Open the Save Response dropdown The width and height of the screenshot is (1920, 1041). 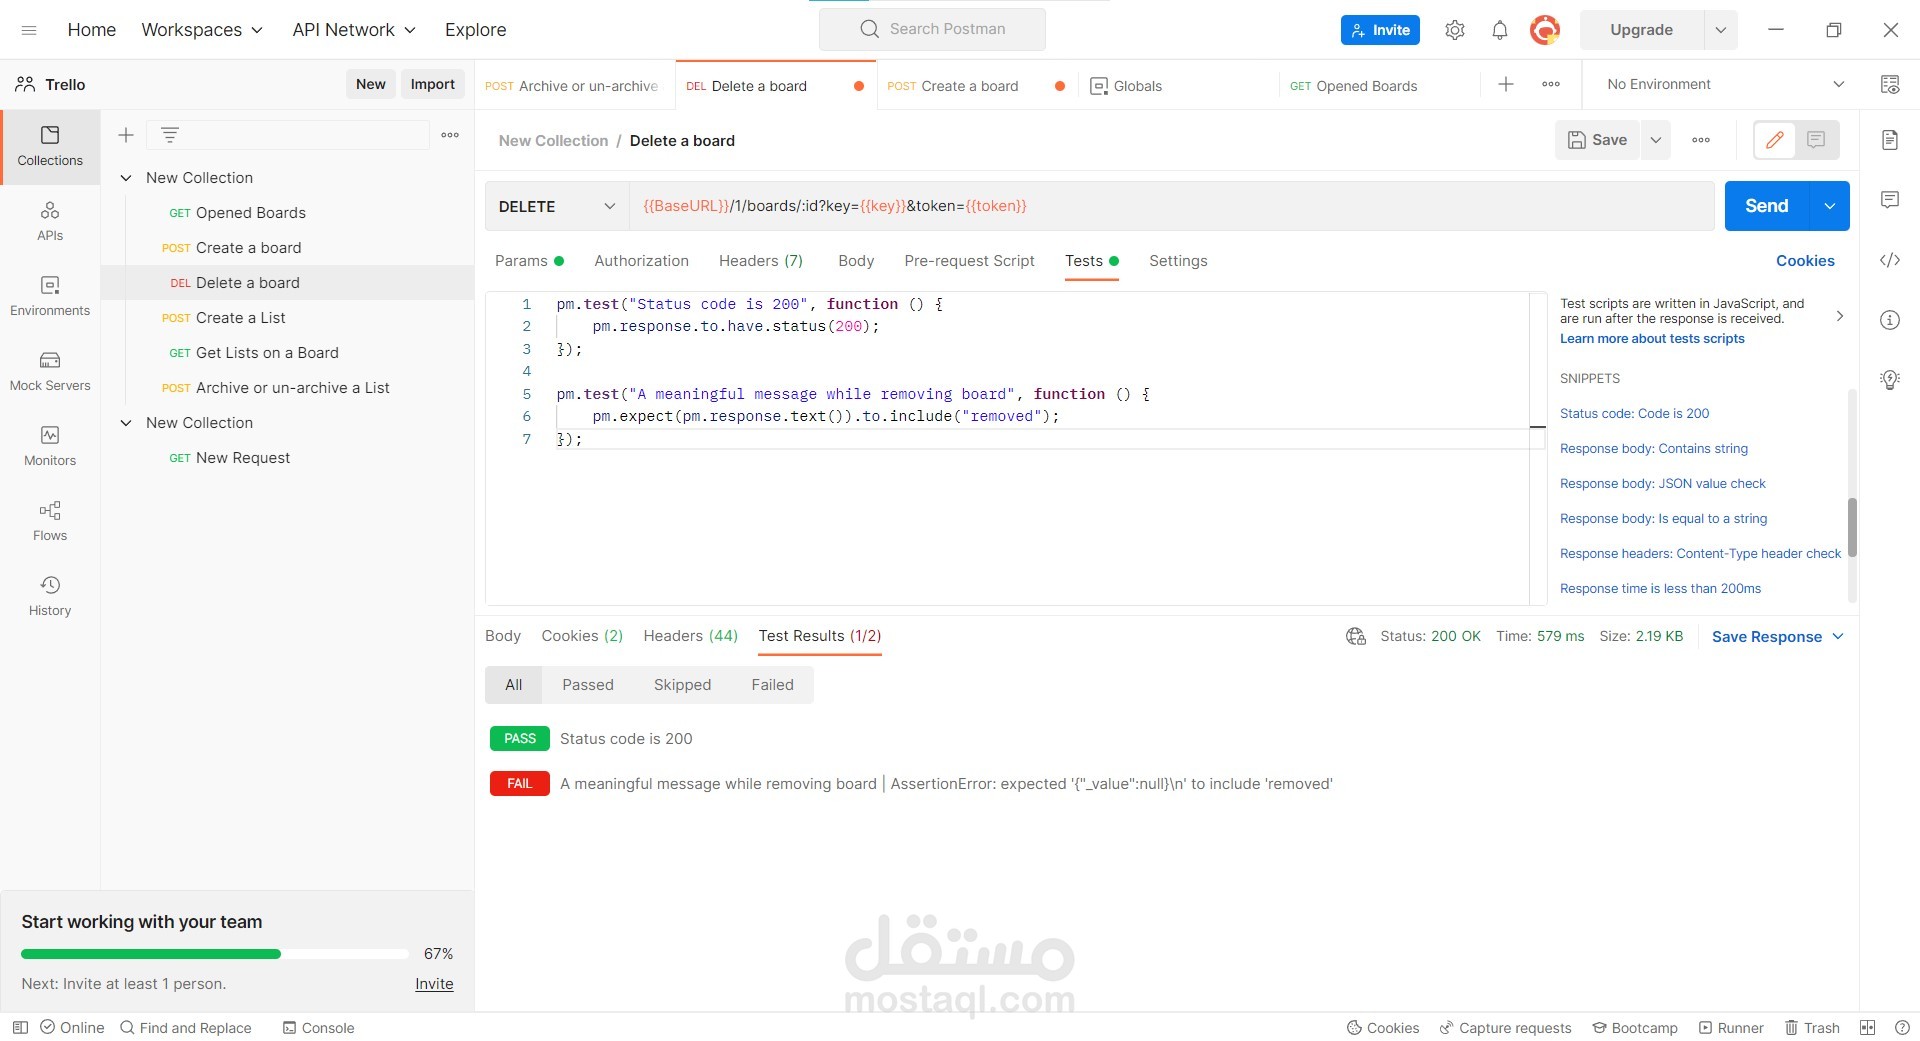click(1777, 637)
